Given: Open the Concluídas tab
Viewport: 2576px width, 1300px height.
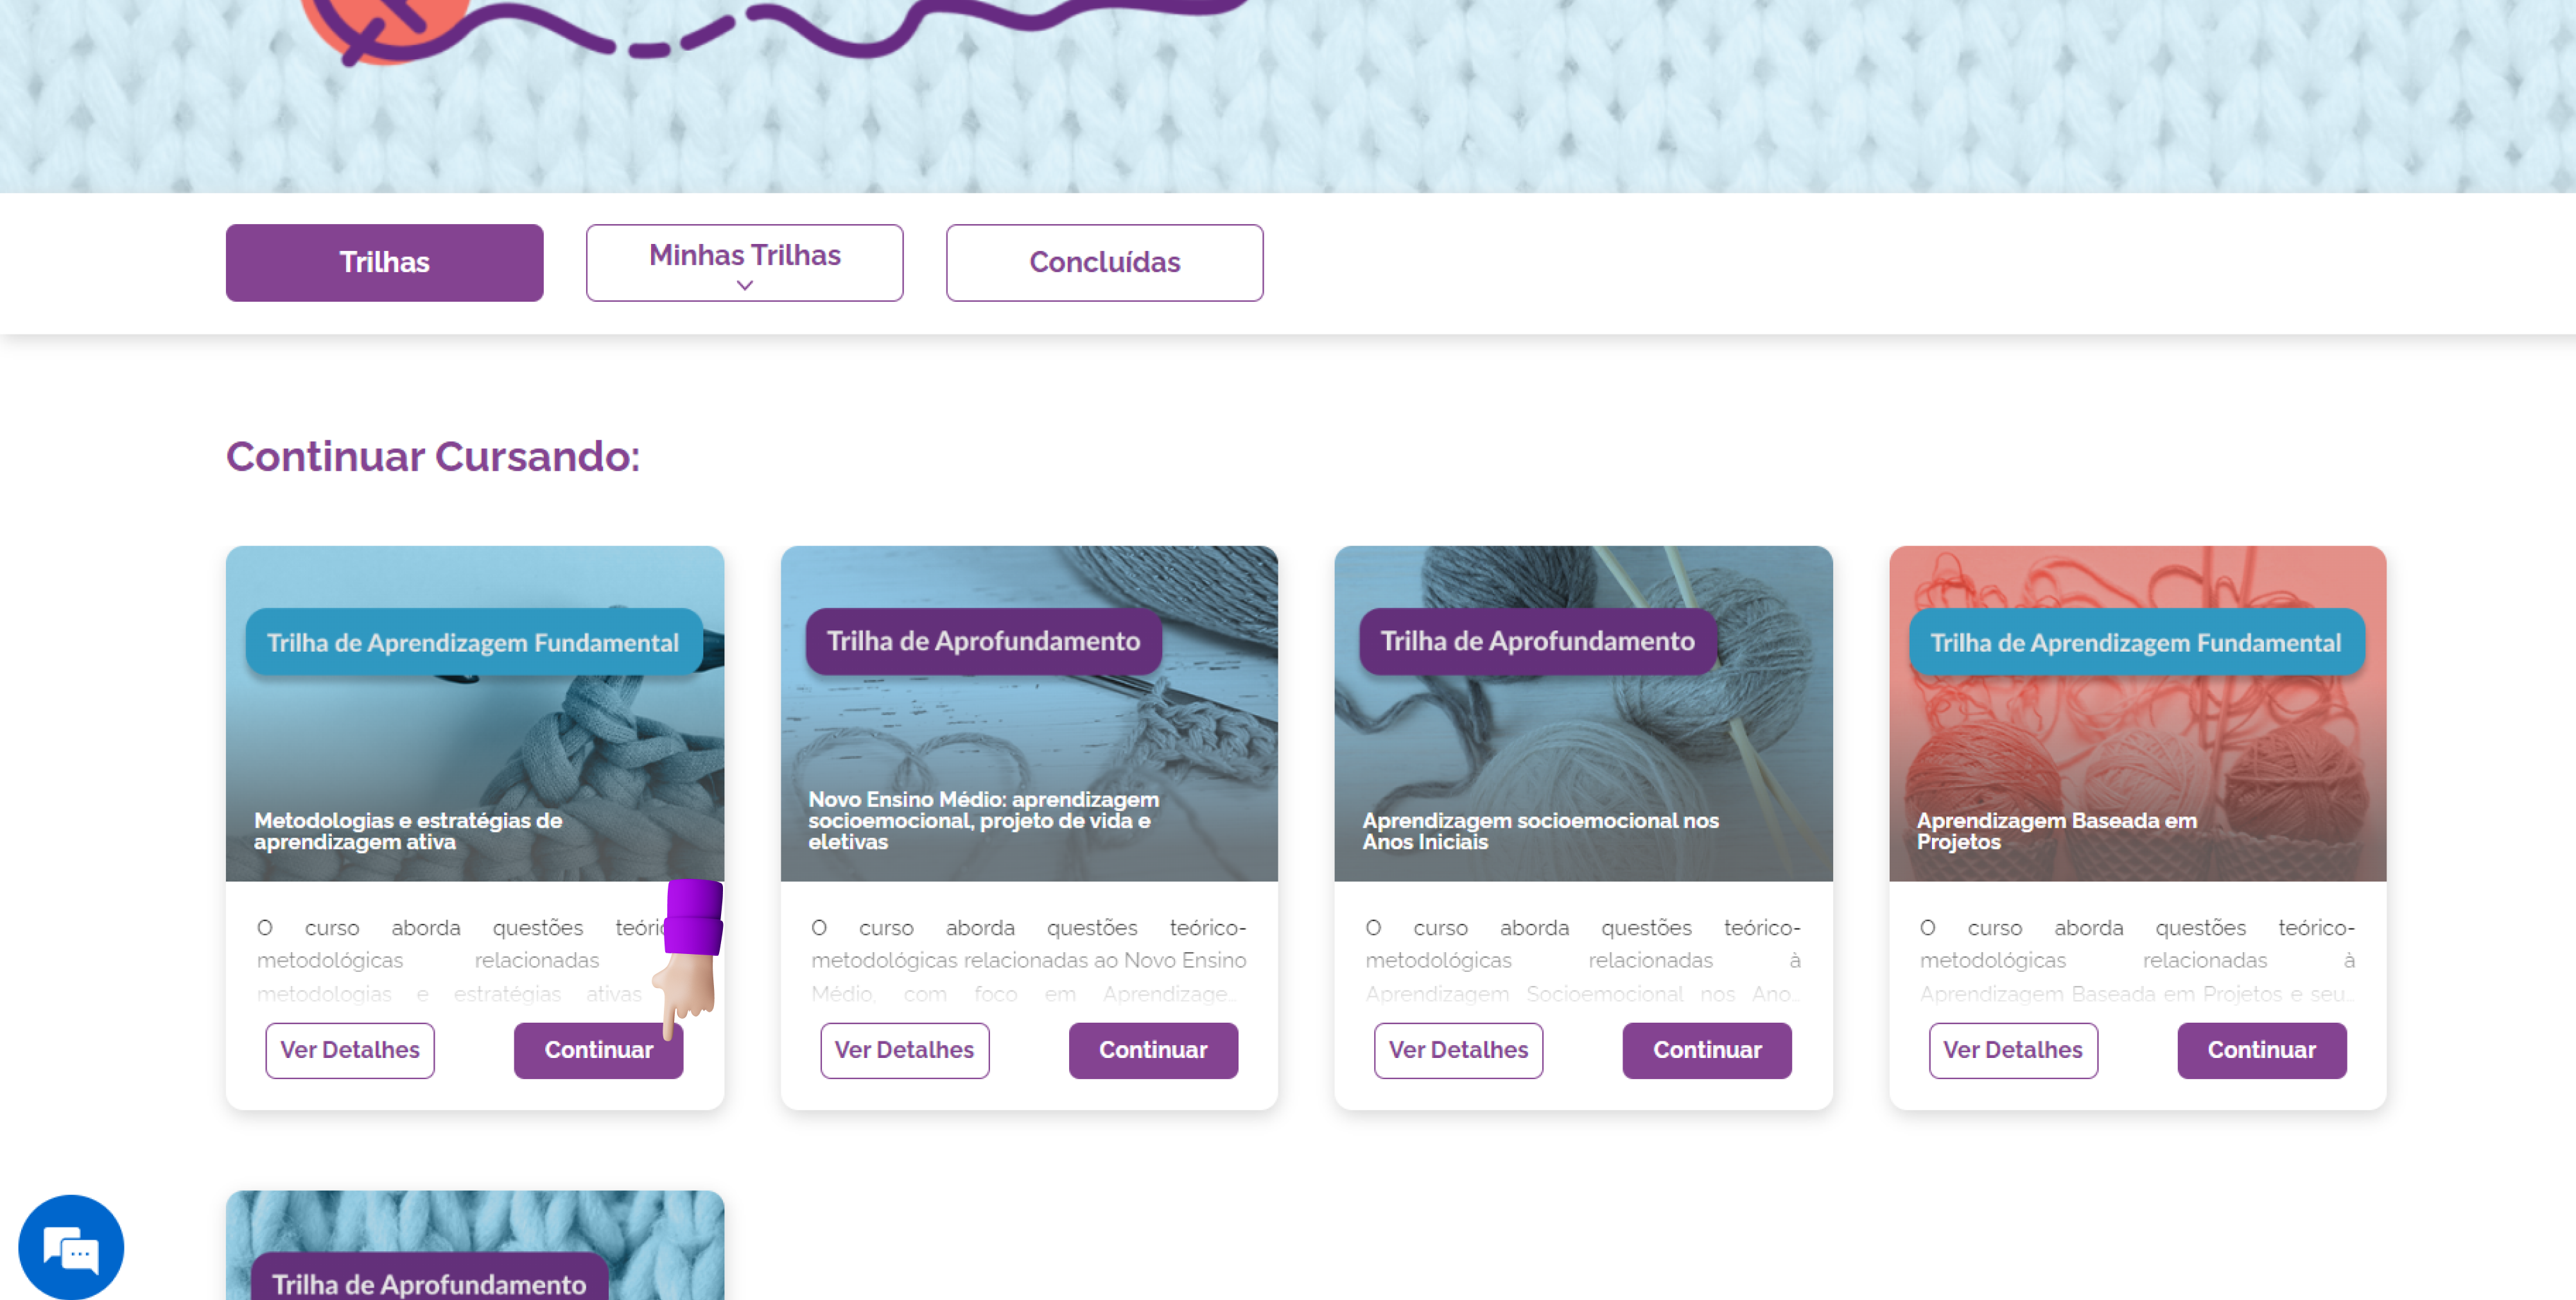Looking at the screenshot, I should point(1104,262).
